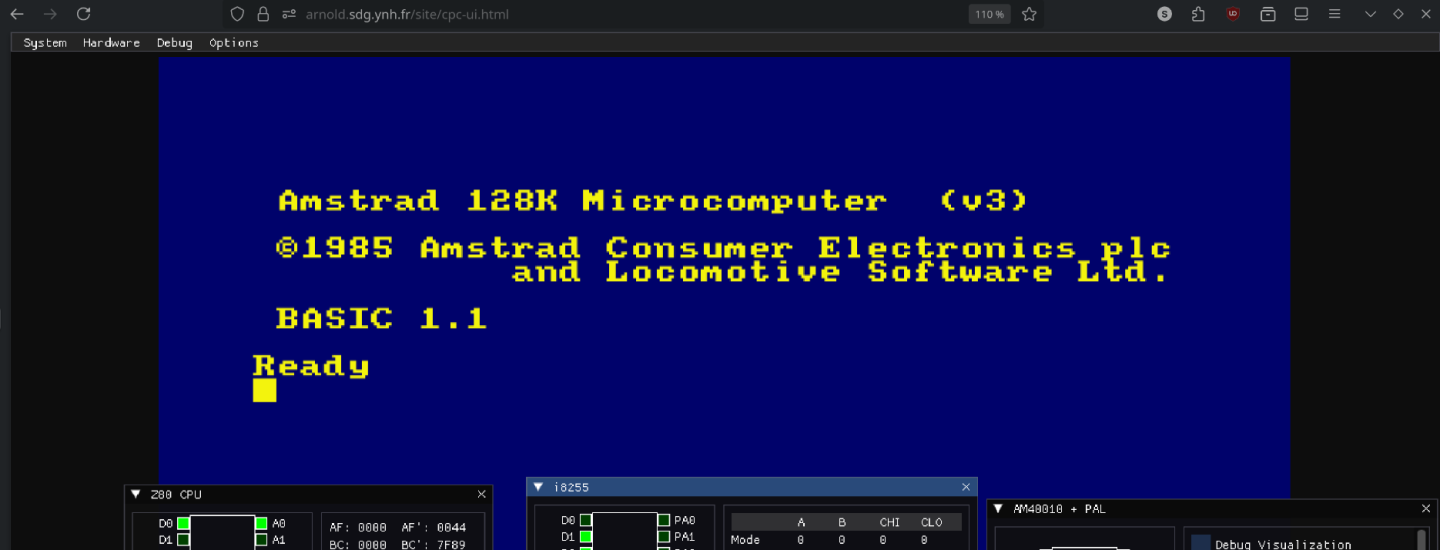Viewport: 1440px width, 550px height.
Task: View site security via the padlock icon
Action: click(263, 14)
